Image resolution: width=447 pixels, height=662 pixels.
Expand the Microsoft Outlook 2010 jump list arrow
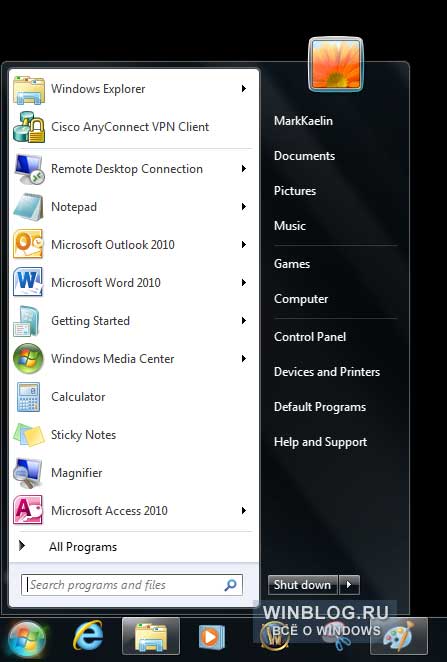[x=244, y=244]
